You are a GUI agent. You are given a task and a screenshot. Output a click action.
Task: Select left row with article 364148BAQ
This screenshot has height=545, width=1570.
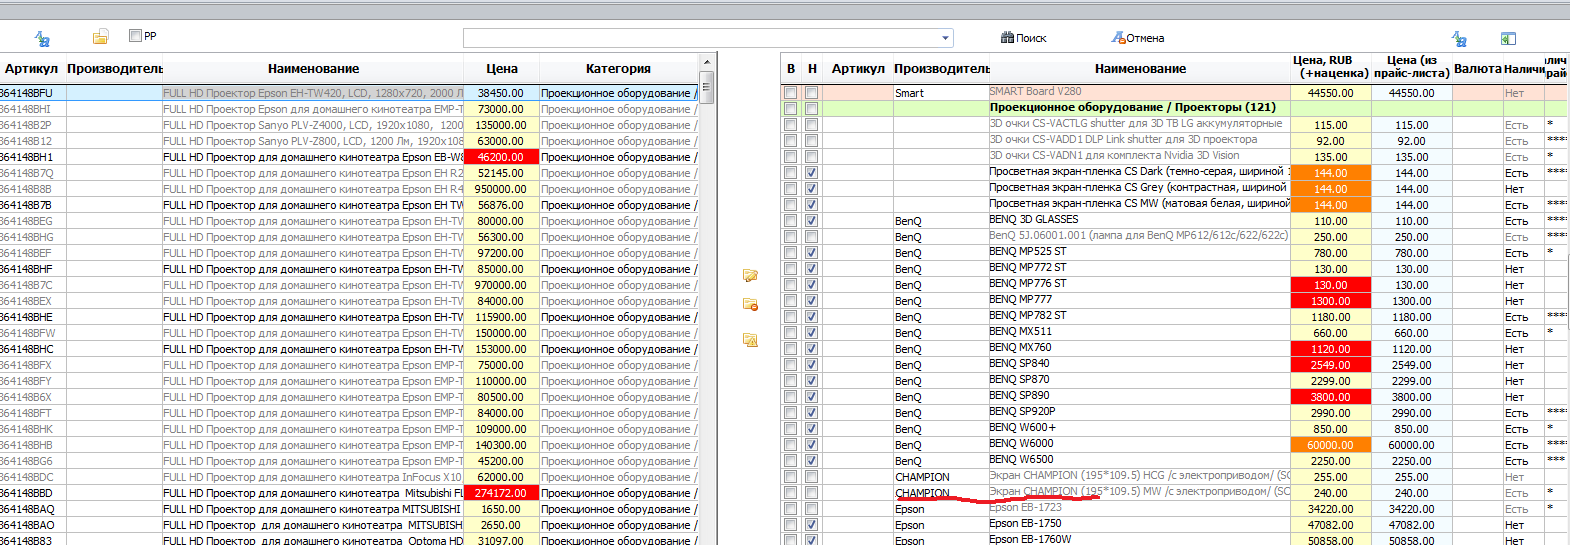pos(348,509)
